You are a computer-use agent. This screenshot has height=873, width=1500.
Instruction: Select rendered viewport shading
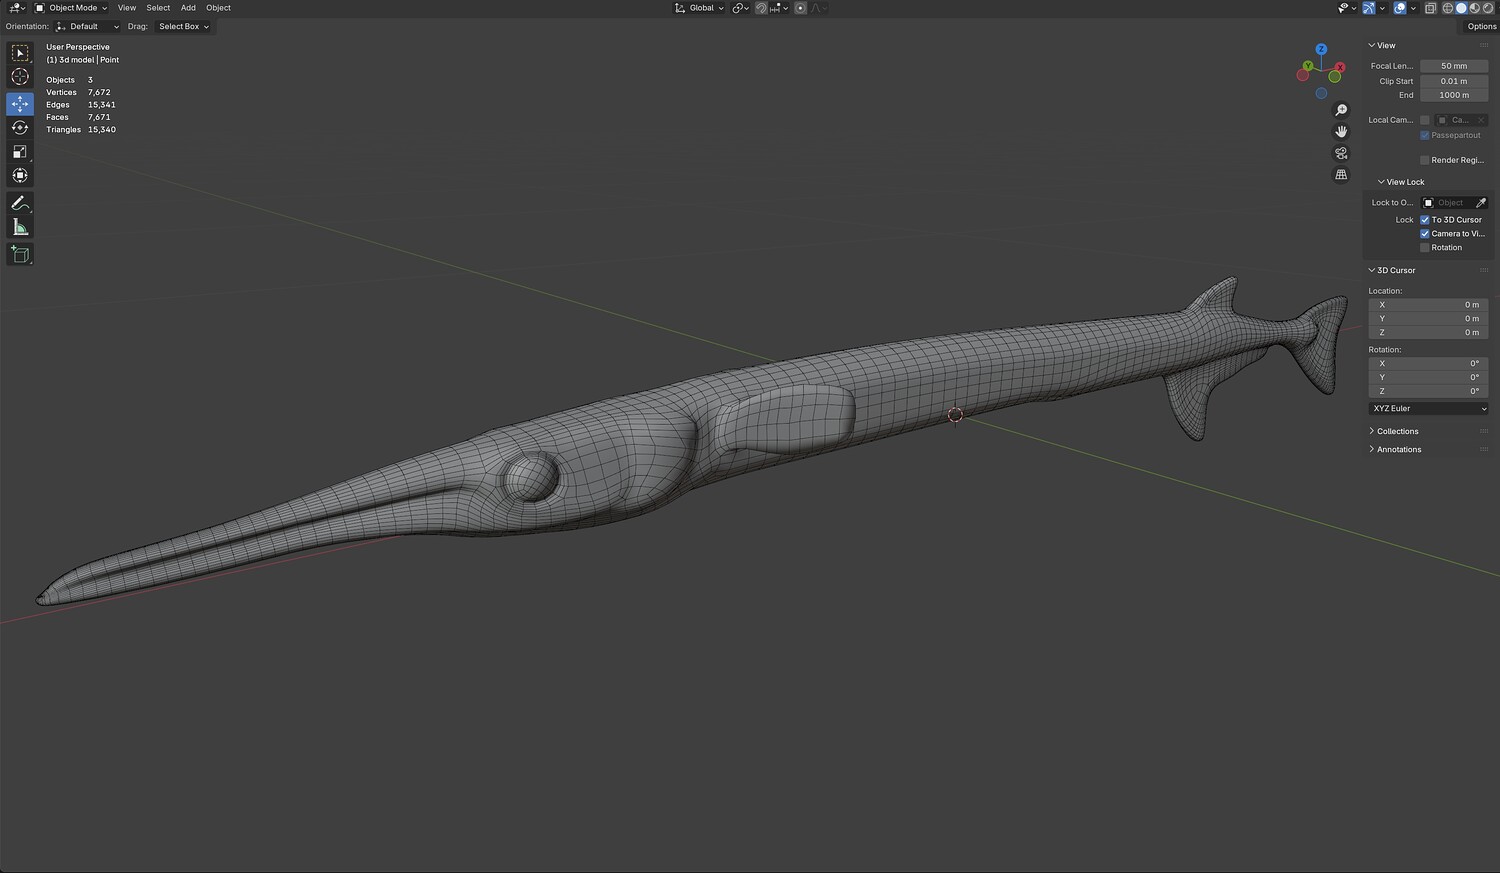[1487, 8]
